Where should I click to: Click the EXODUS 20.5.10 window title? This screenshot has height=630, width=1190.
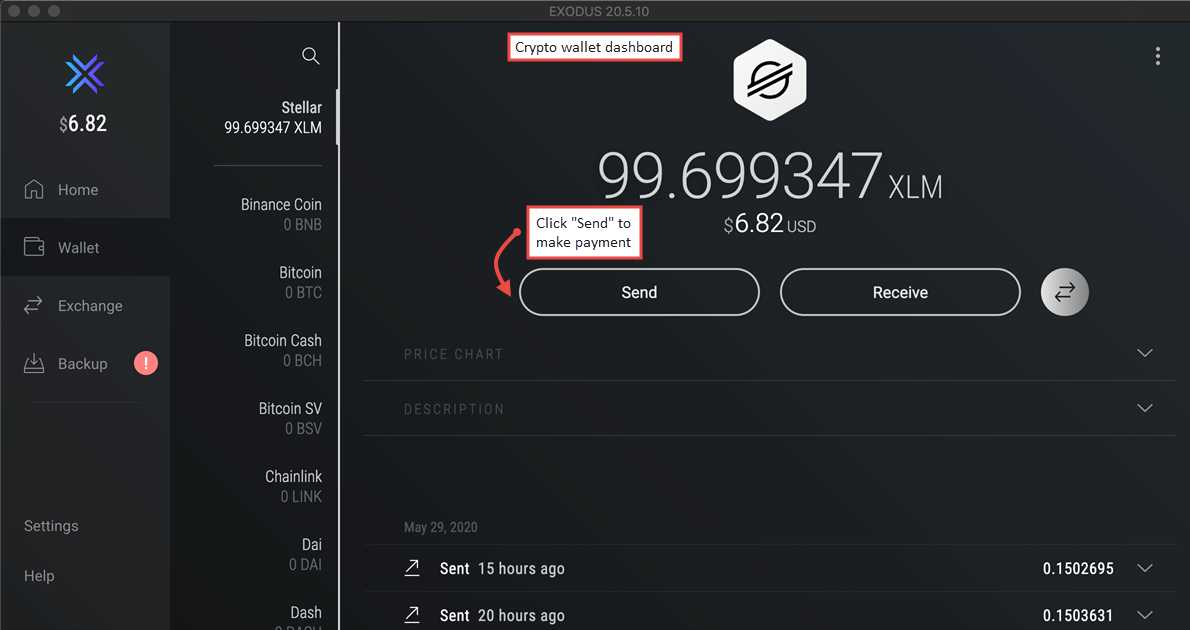(x=599, y=11)
